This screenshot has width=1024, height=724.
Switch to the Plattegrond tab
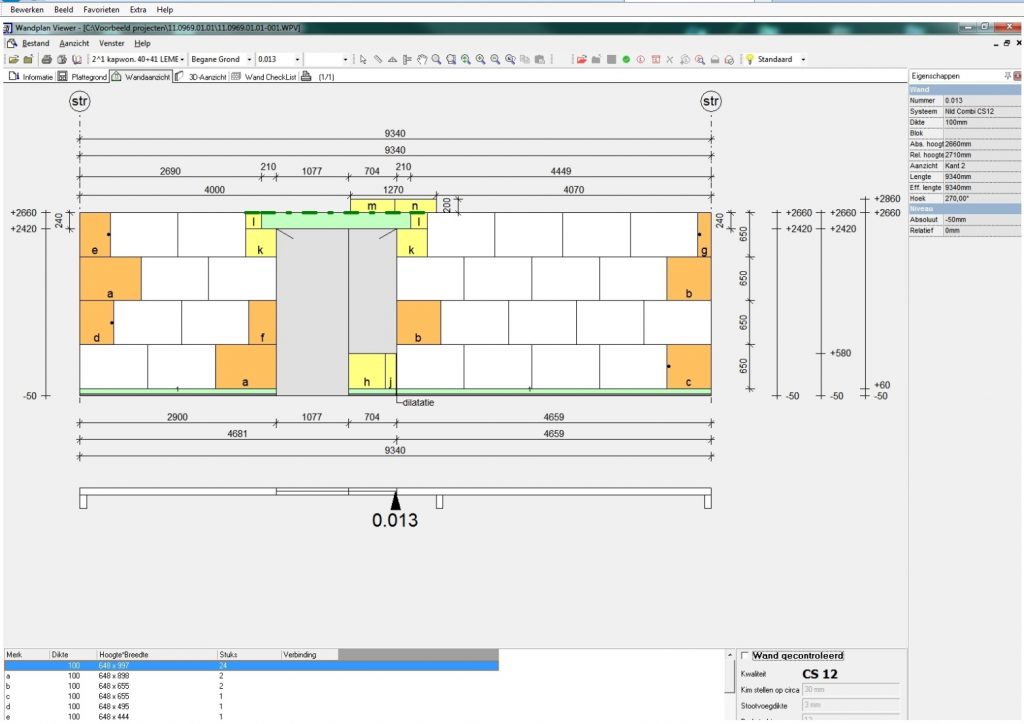coord(82,76)
